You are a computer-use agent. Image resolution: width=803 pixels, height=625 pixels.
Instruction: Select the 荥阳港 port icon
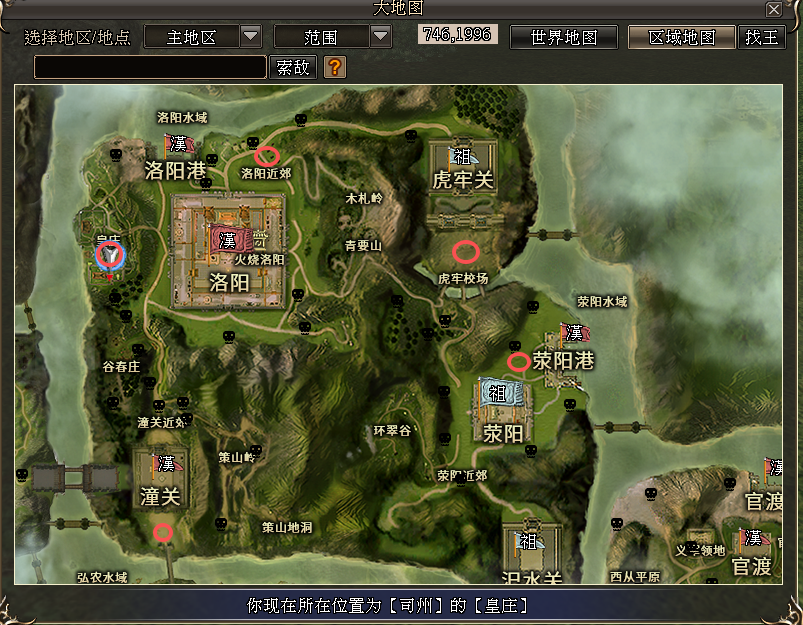[573, 335]
